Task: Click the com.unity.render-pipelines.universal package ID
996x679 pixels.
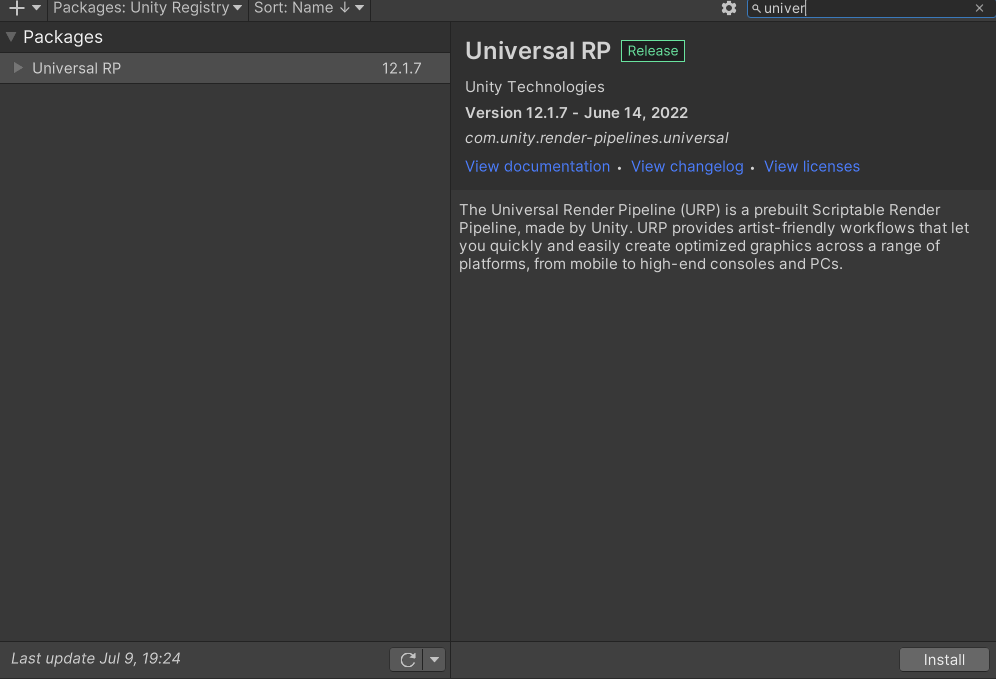Action: [596, 138]
